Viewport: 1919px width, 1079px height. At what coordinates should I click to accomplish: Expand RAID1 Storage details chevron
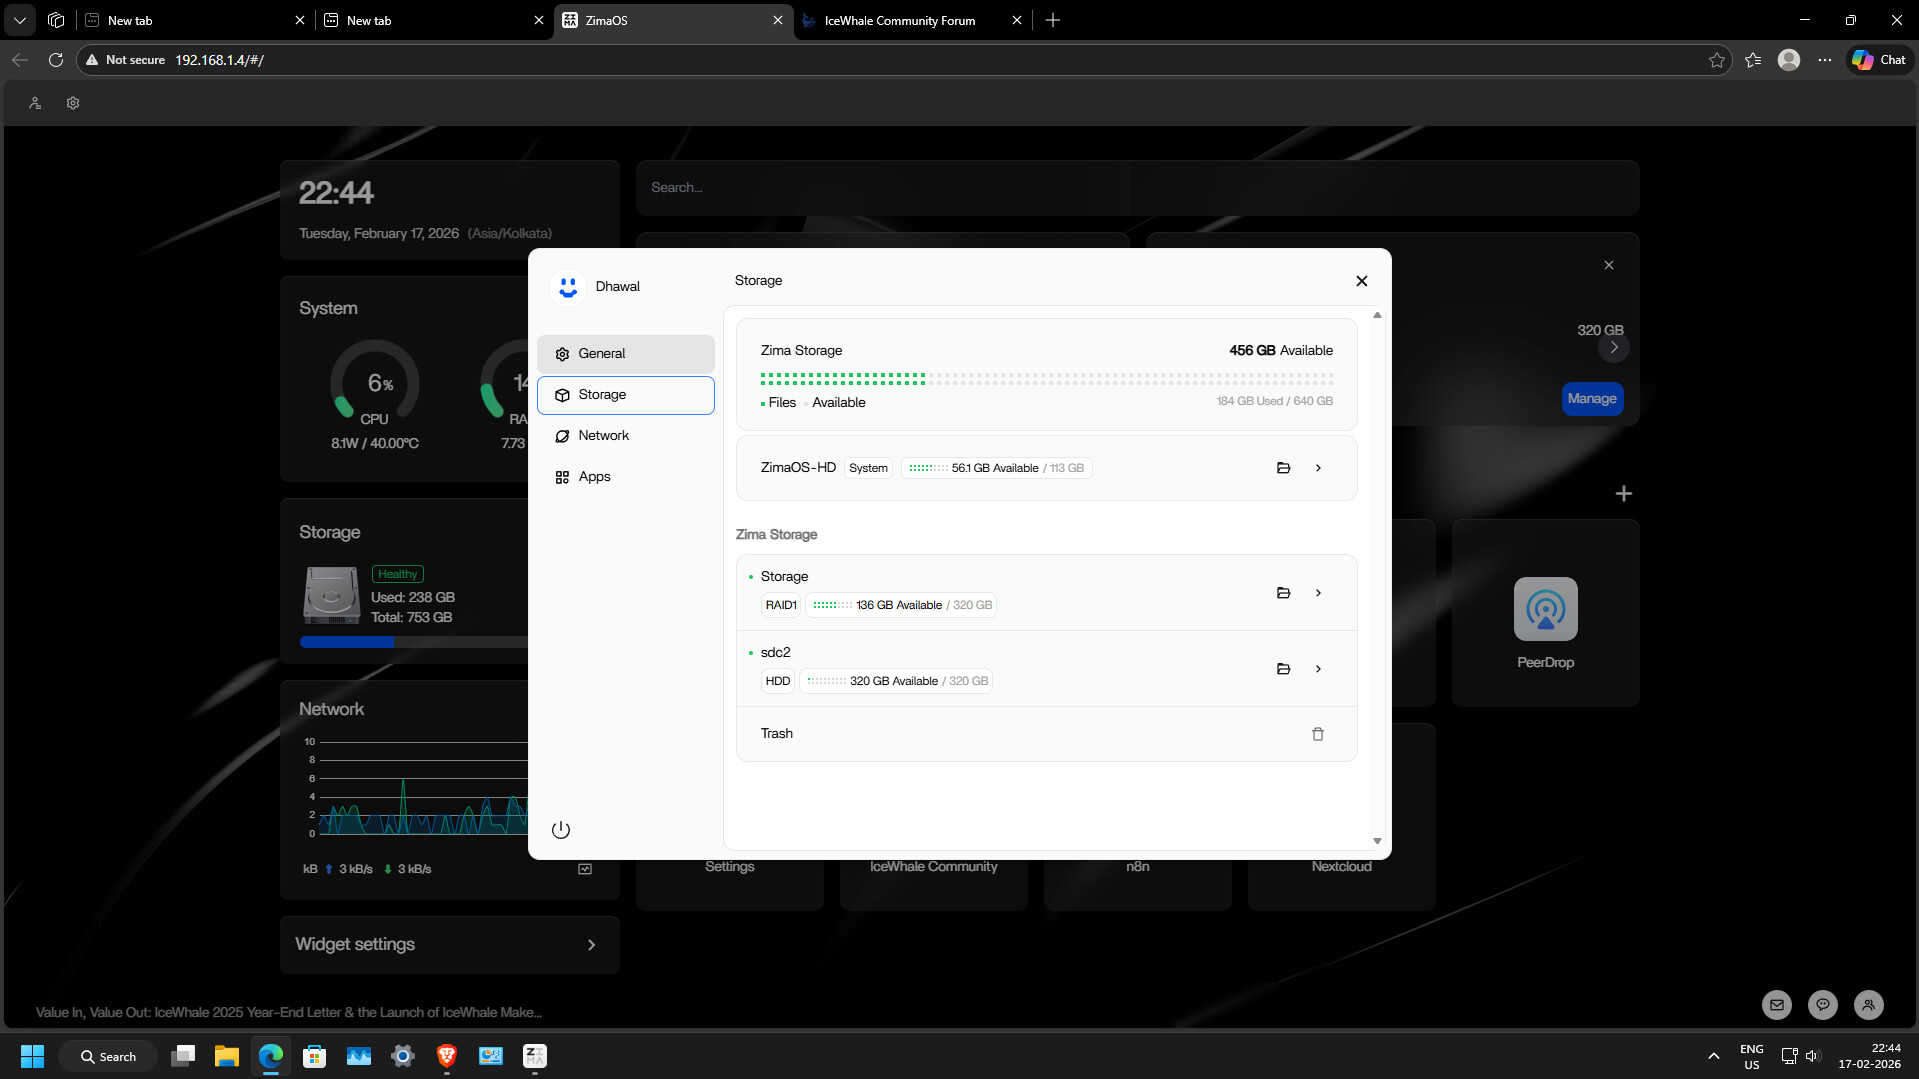(x=1318, y=593)
